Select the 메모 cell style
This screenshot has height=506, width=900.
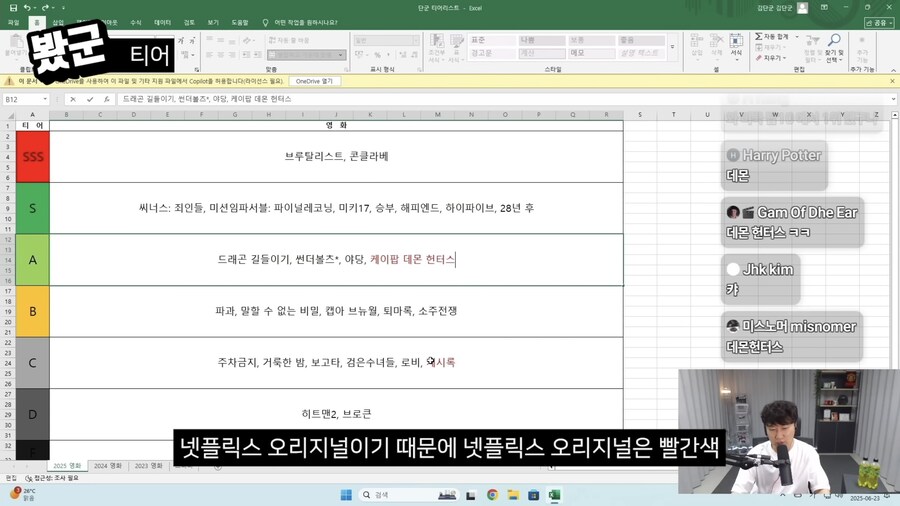tap(591, 53)
